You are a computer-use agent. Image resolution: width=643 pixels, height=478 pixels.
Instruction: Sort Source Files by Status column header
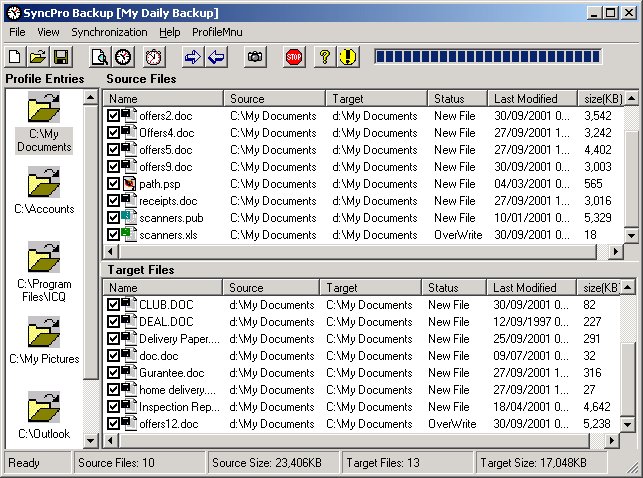457,98
